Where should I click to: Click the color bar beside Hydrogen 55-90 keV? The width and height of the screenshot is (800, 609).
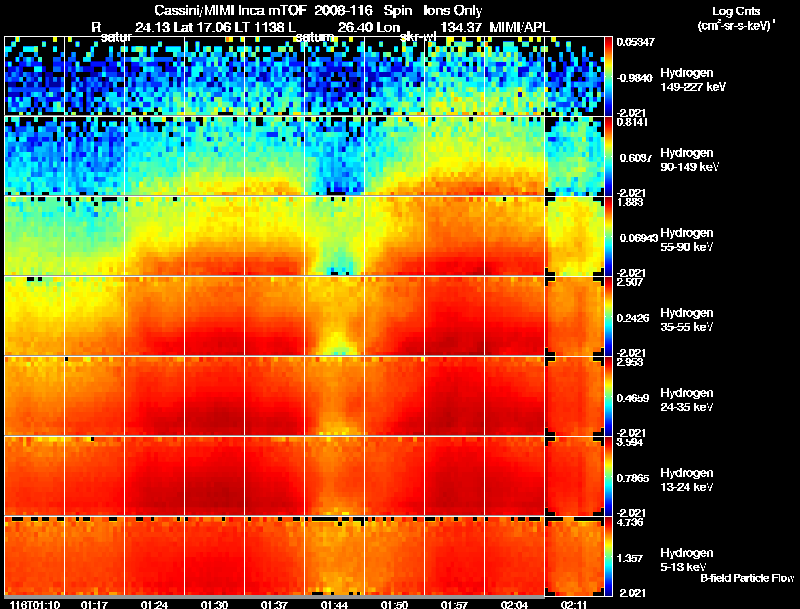608,236
